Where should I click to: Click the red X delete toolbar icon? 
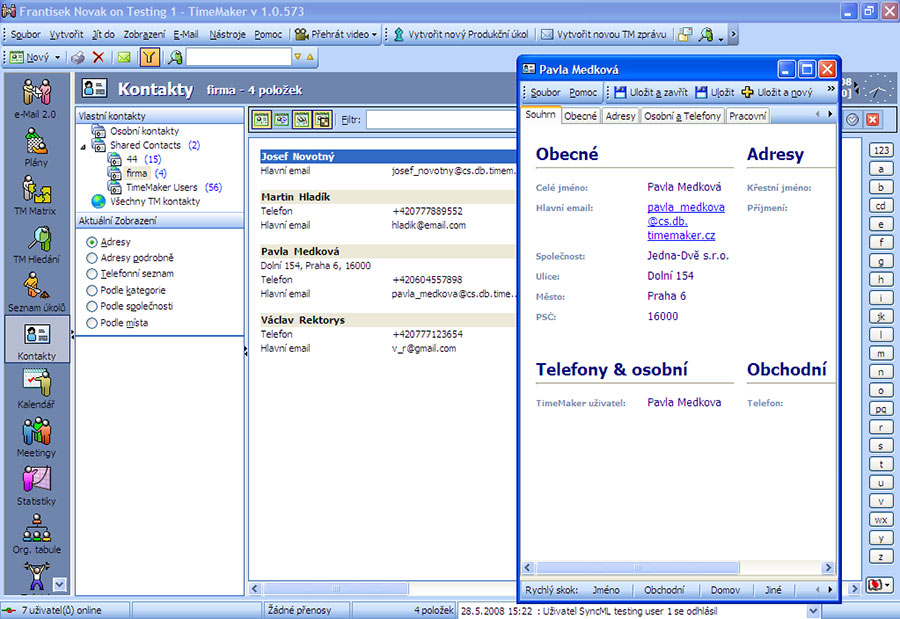[x=98, y=57]
